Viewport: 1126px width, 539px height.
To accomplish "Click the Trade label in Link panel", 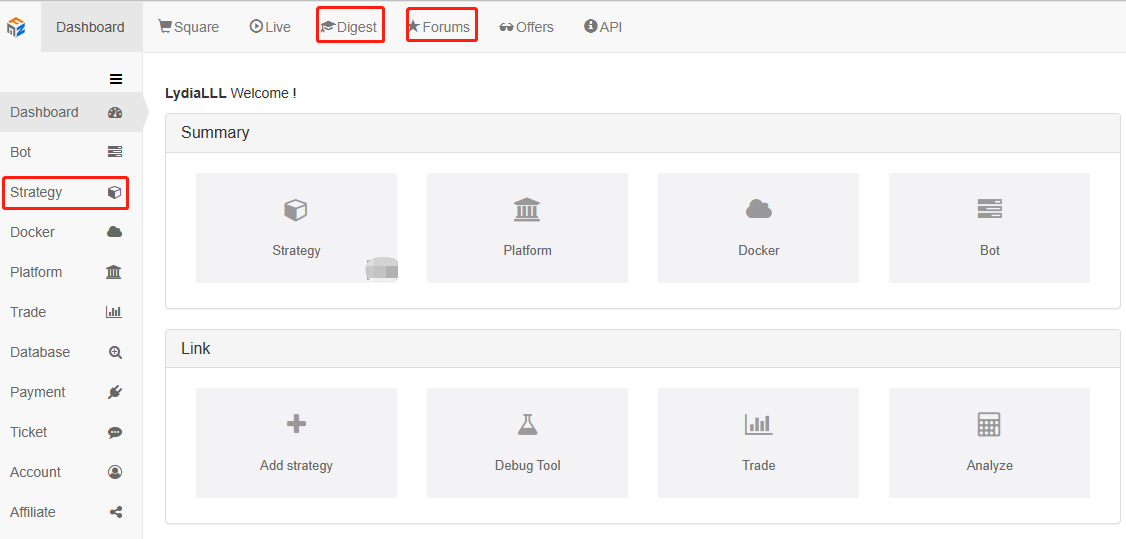I will point(759,465).
